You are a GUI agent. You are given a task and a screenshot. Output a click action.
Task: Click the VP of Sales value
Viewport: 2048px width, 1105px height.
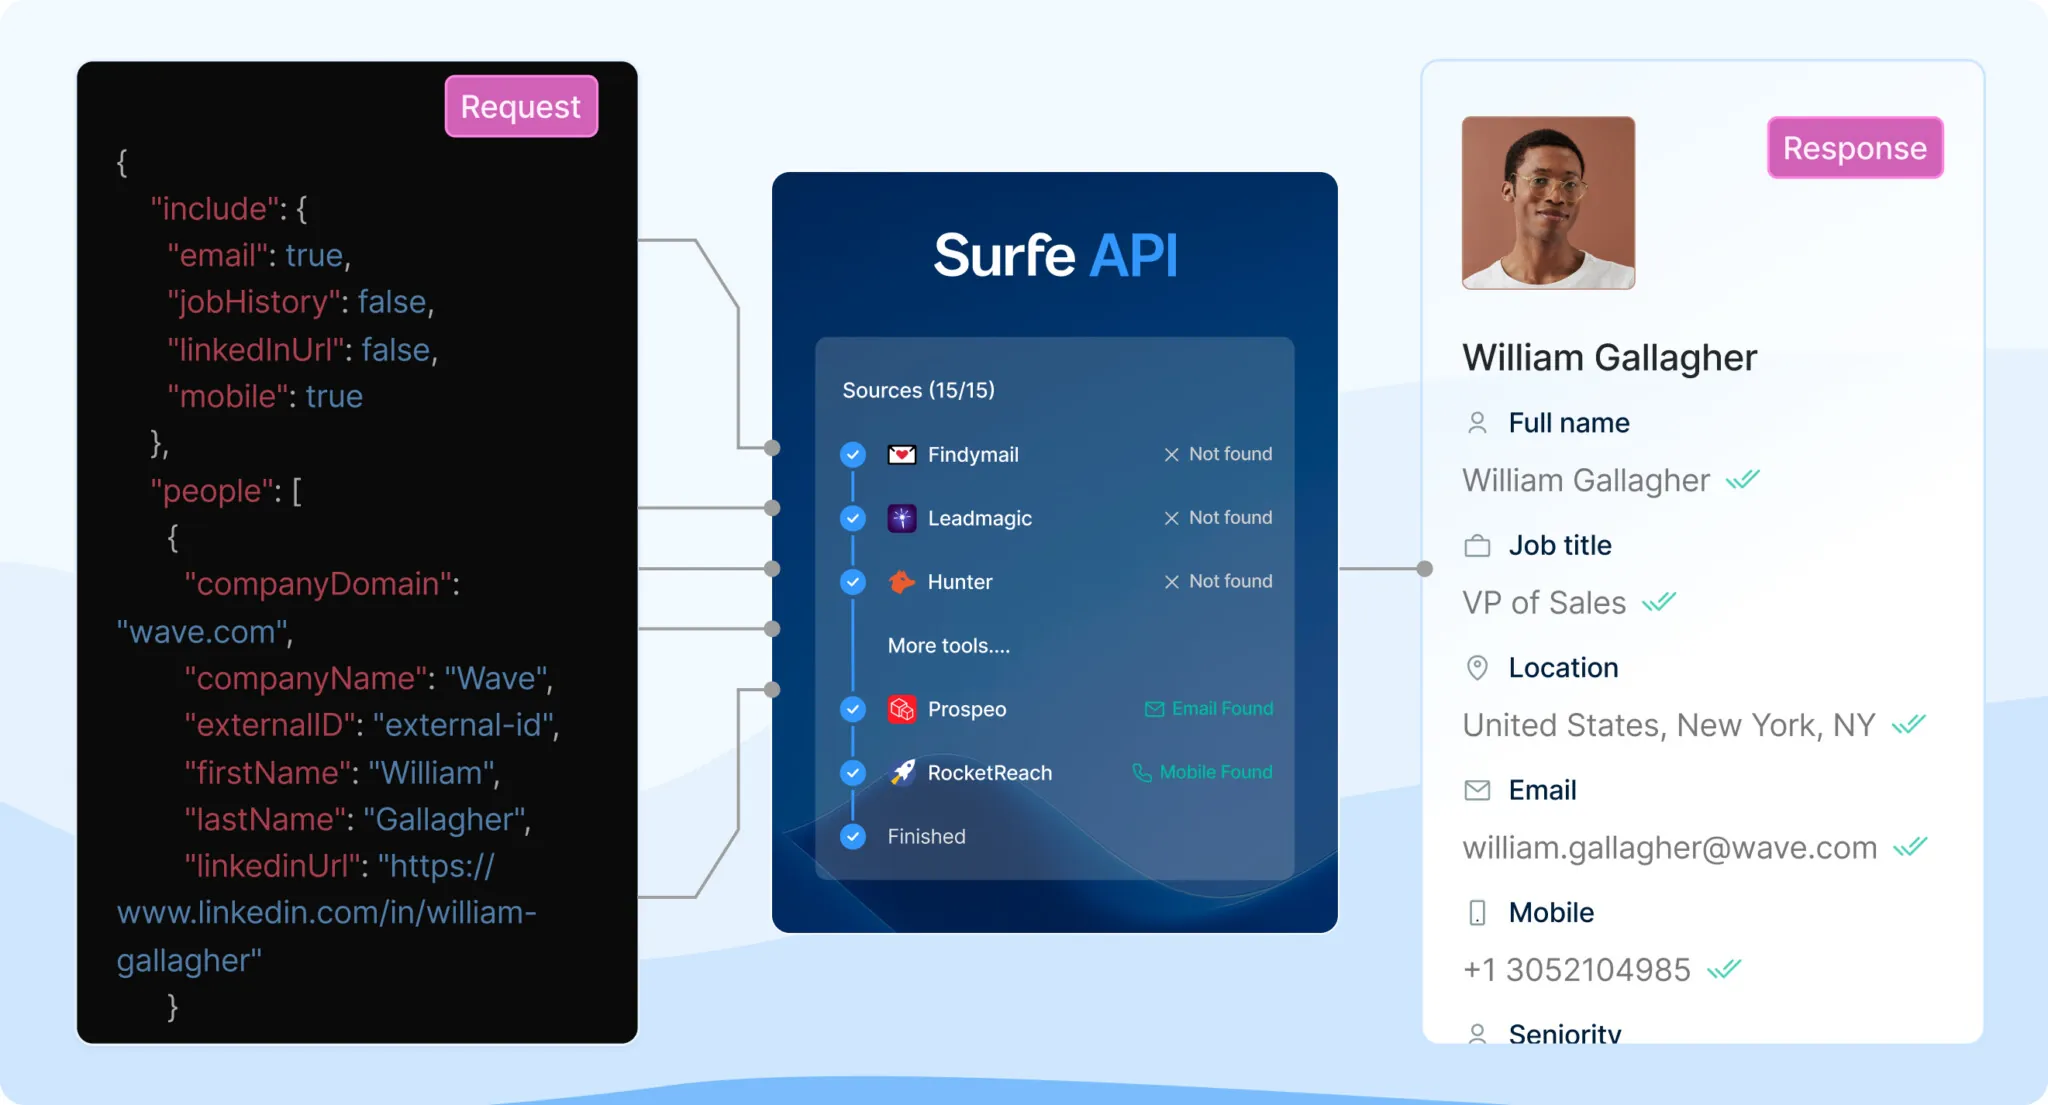(1544, 602)
